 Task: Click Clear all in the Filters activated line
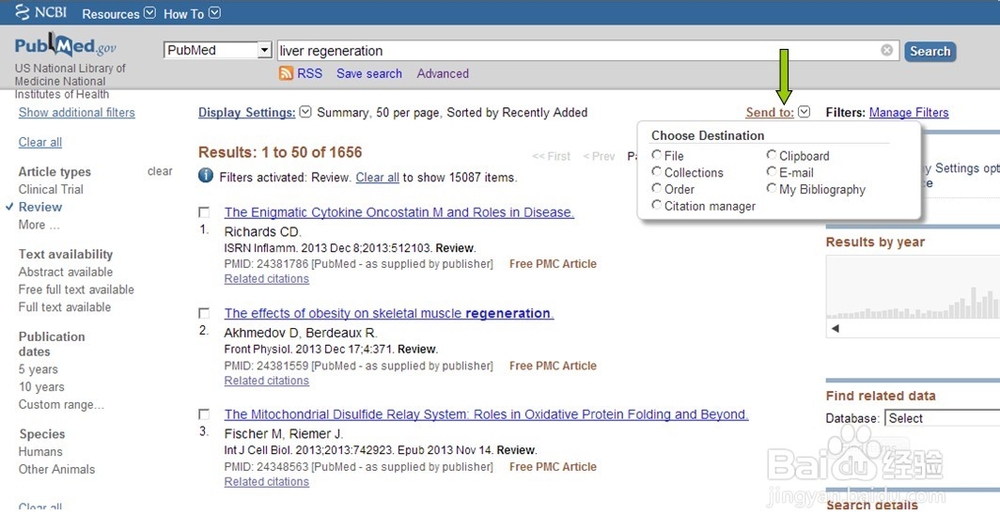pyautogui.click(x=378, y=177)
